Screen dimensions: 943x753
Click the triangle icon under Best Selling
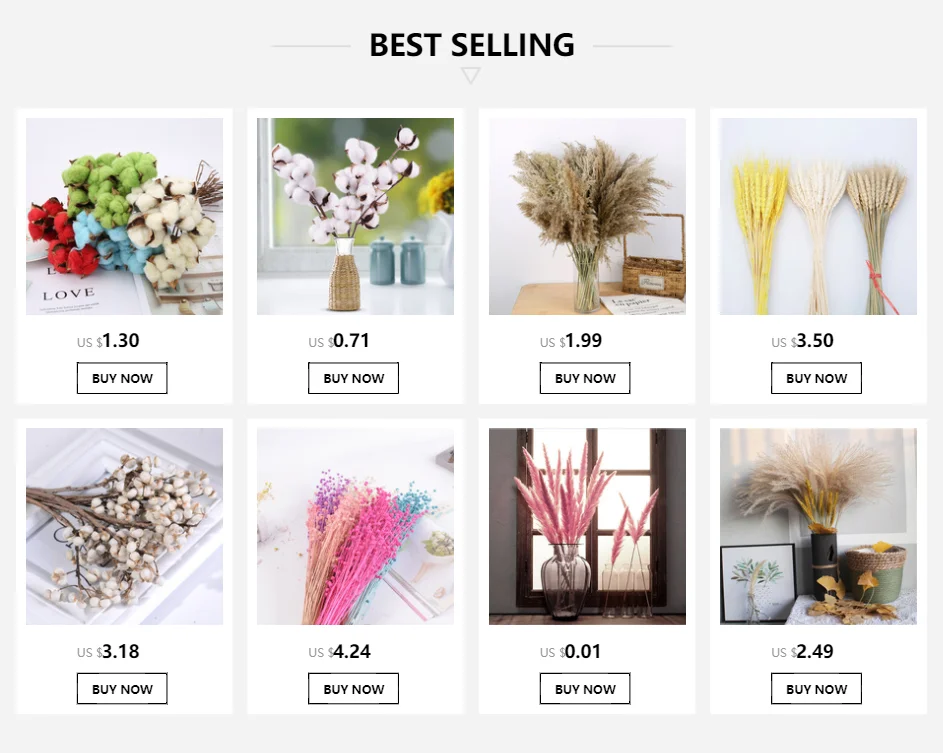[471, 75]
